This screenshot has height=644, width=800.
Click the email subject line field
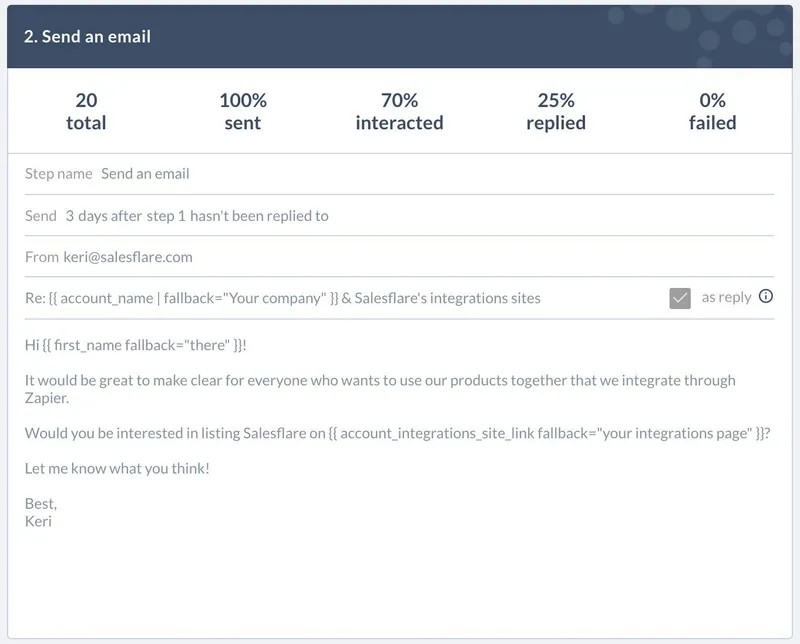click(x=342, y=298)
